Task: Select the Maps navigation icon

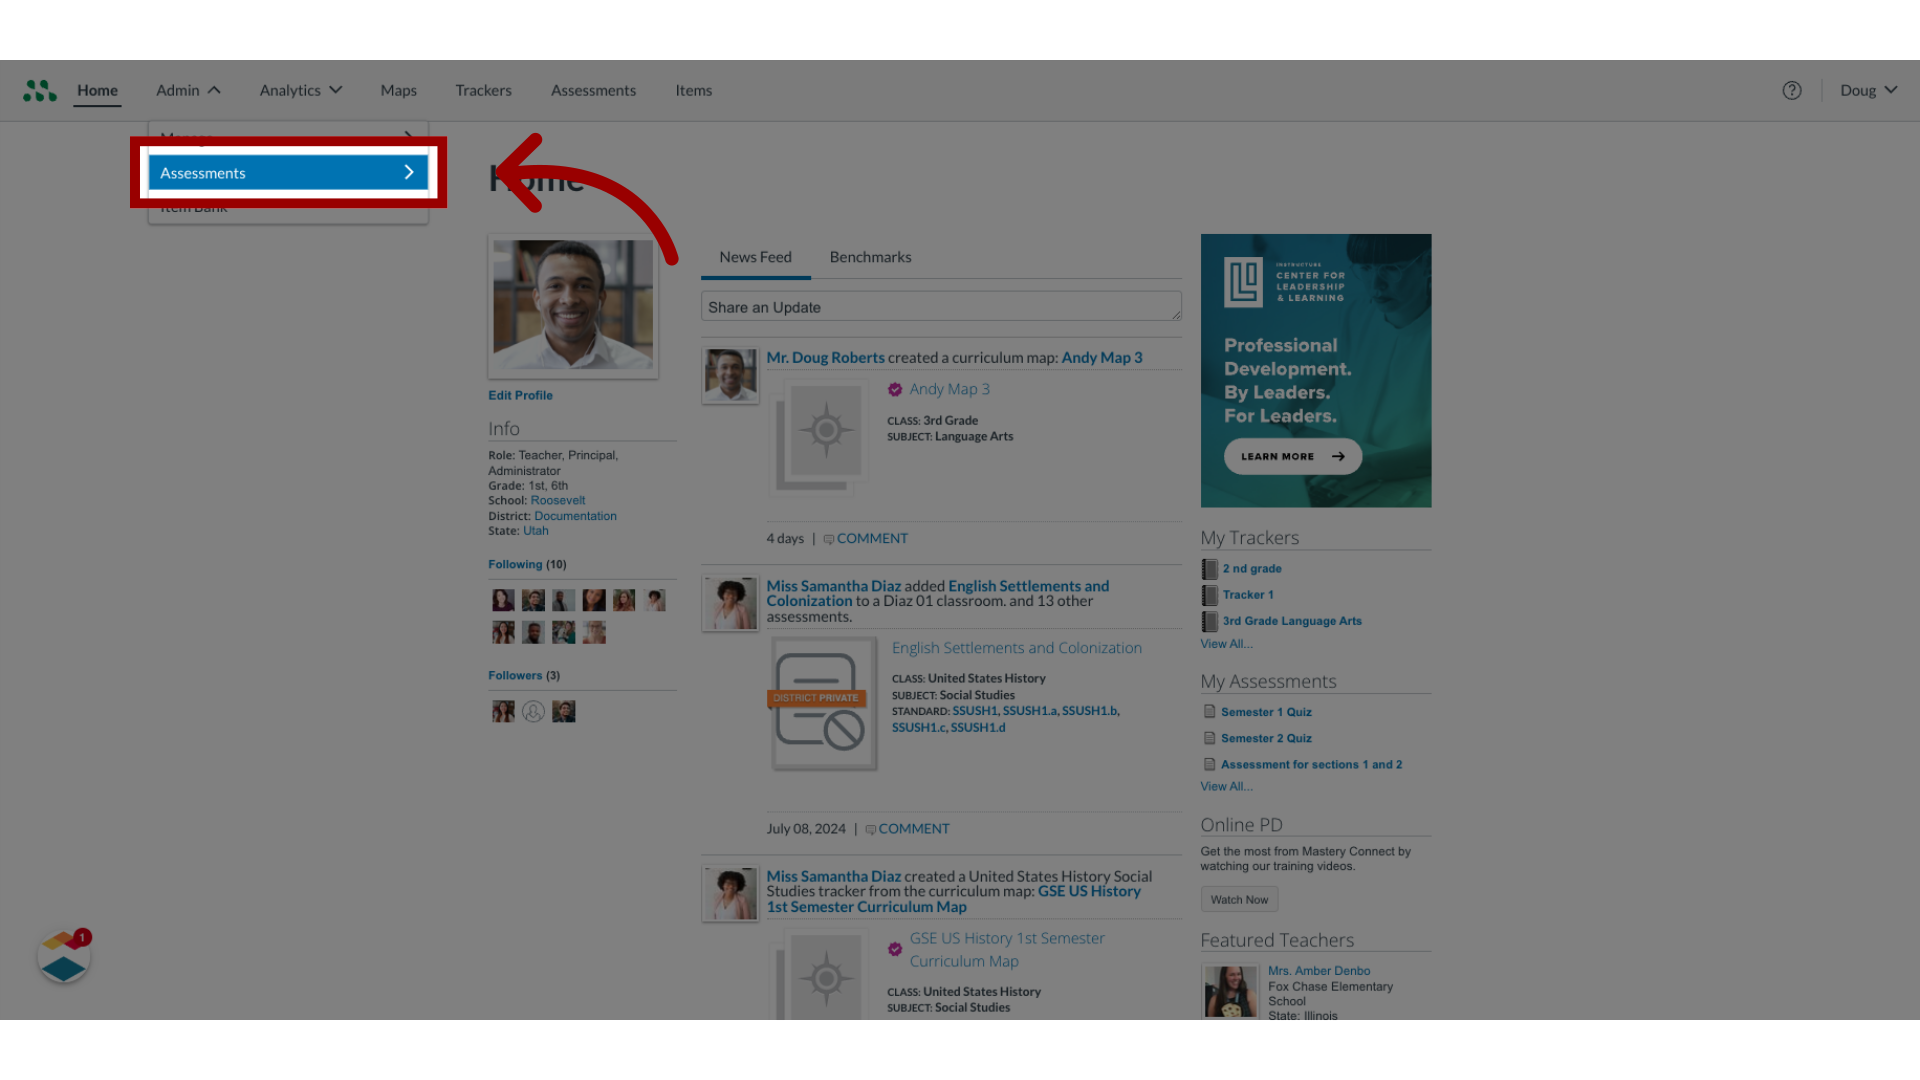Action: point(398,90)
